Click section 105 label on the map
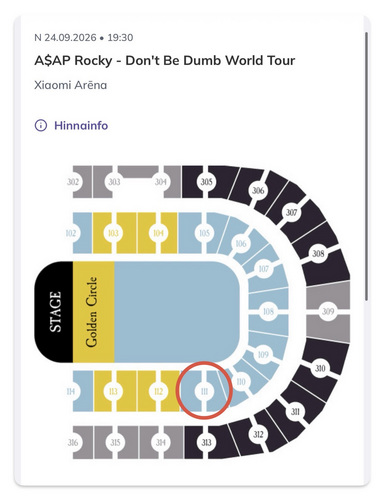 click(204, 233)
